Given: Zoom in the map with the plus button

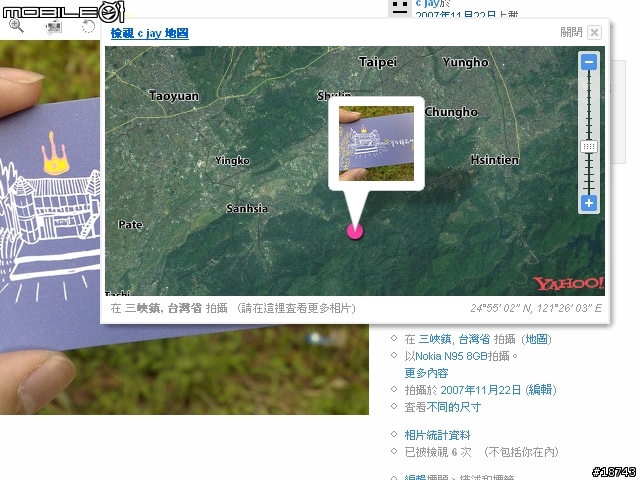Looking at the screenshot, I should coord(589,203).
